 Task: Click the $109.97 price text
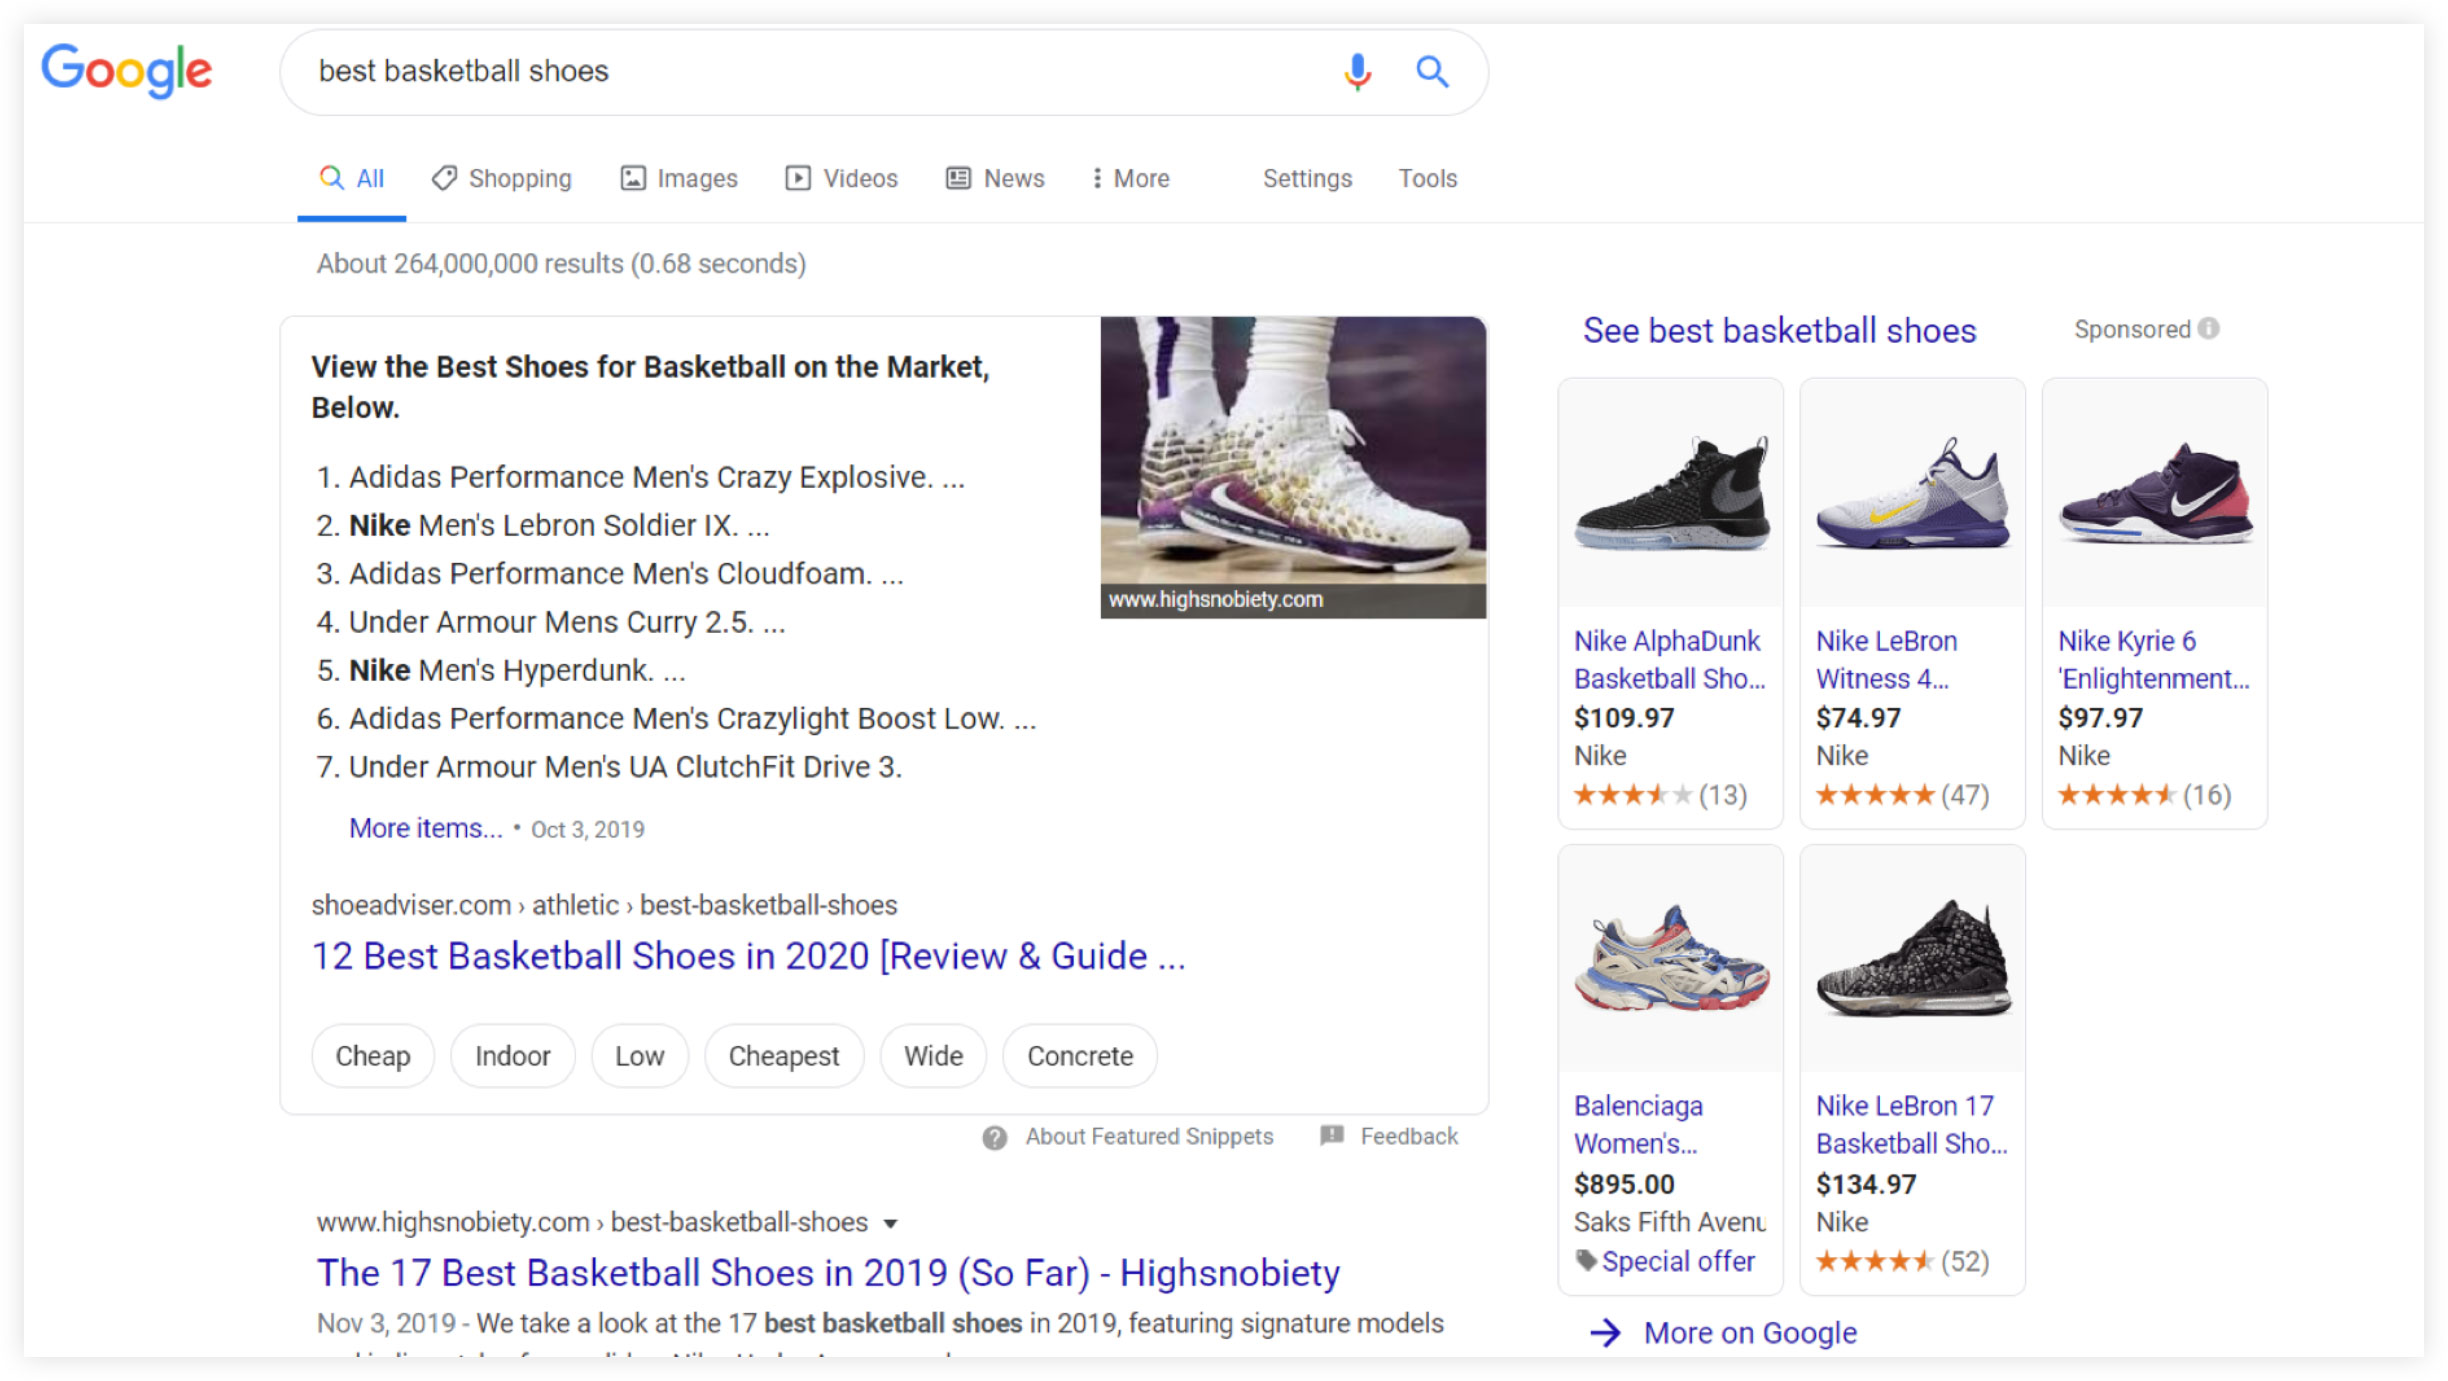point(1624,718)
